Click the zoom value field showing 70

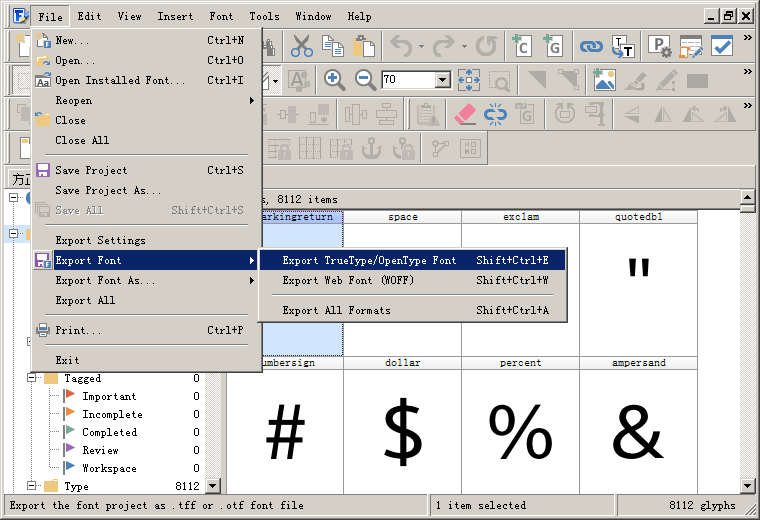pyautogui.click(x=408, y=80)
